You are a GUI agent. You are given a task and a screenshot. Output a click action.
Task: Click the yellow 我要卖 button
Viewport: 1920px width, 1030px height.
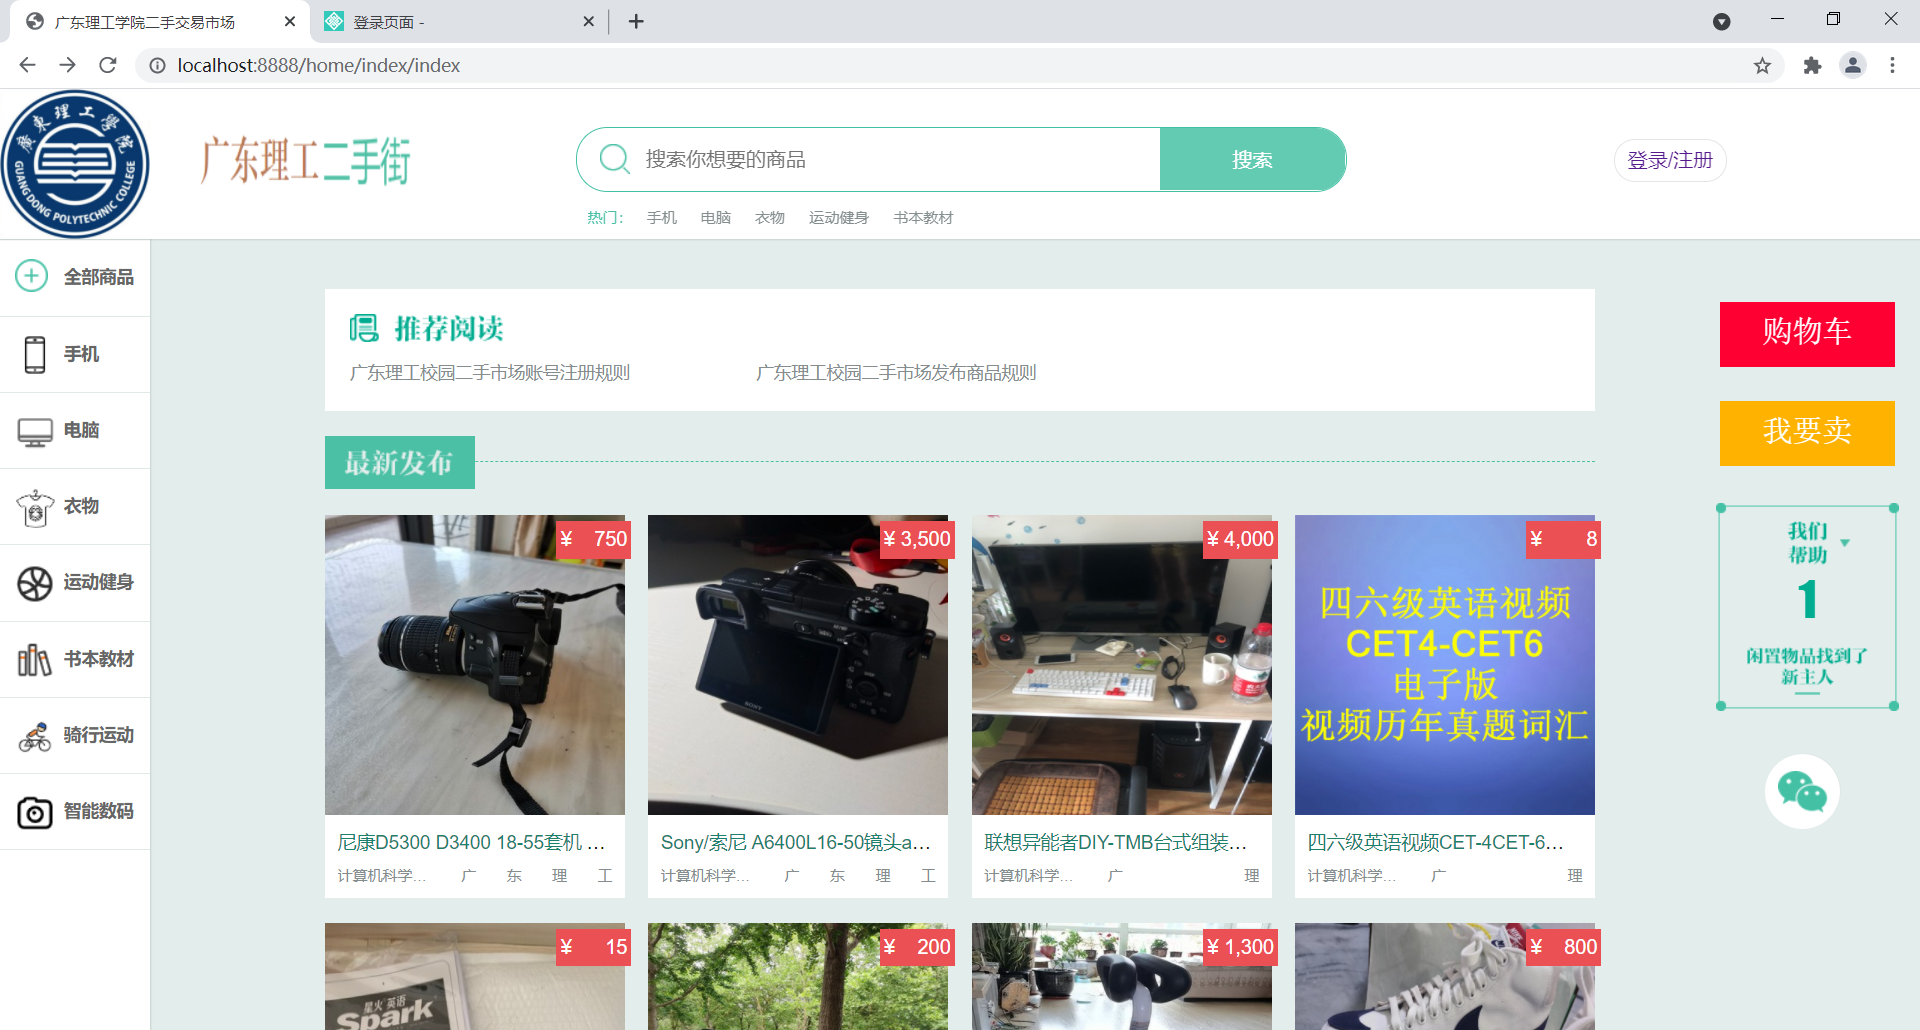pos(1807,433)
